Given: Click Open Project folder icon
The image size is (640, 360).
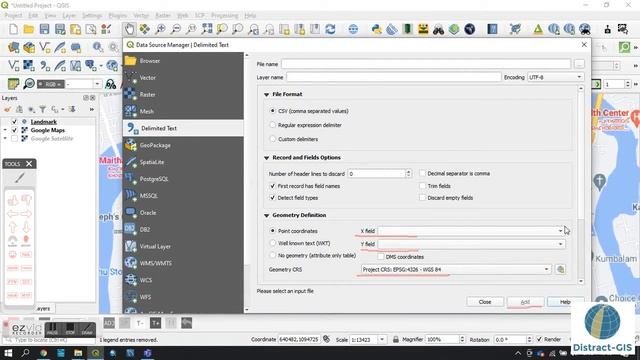Looking at the screenshot, I should [x=29, y=29].
